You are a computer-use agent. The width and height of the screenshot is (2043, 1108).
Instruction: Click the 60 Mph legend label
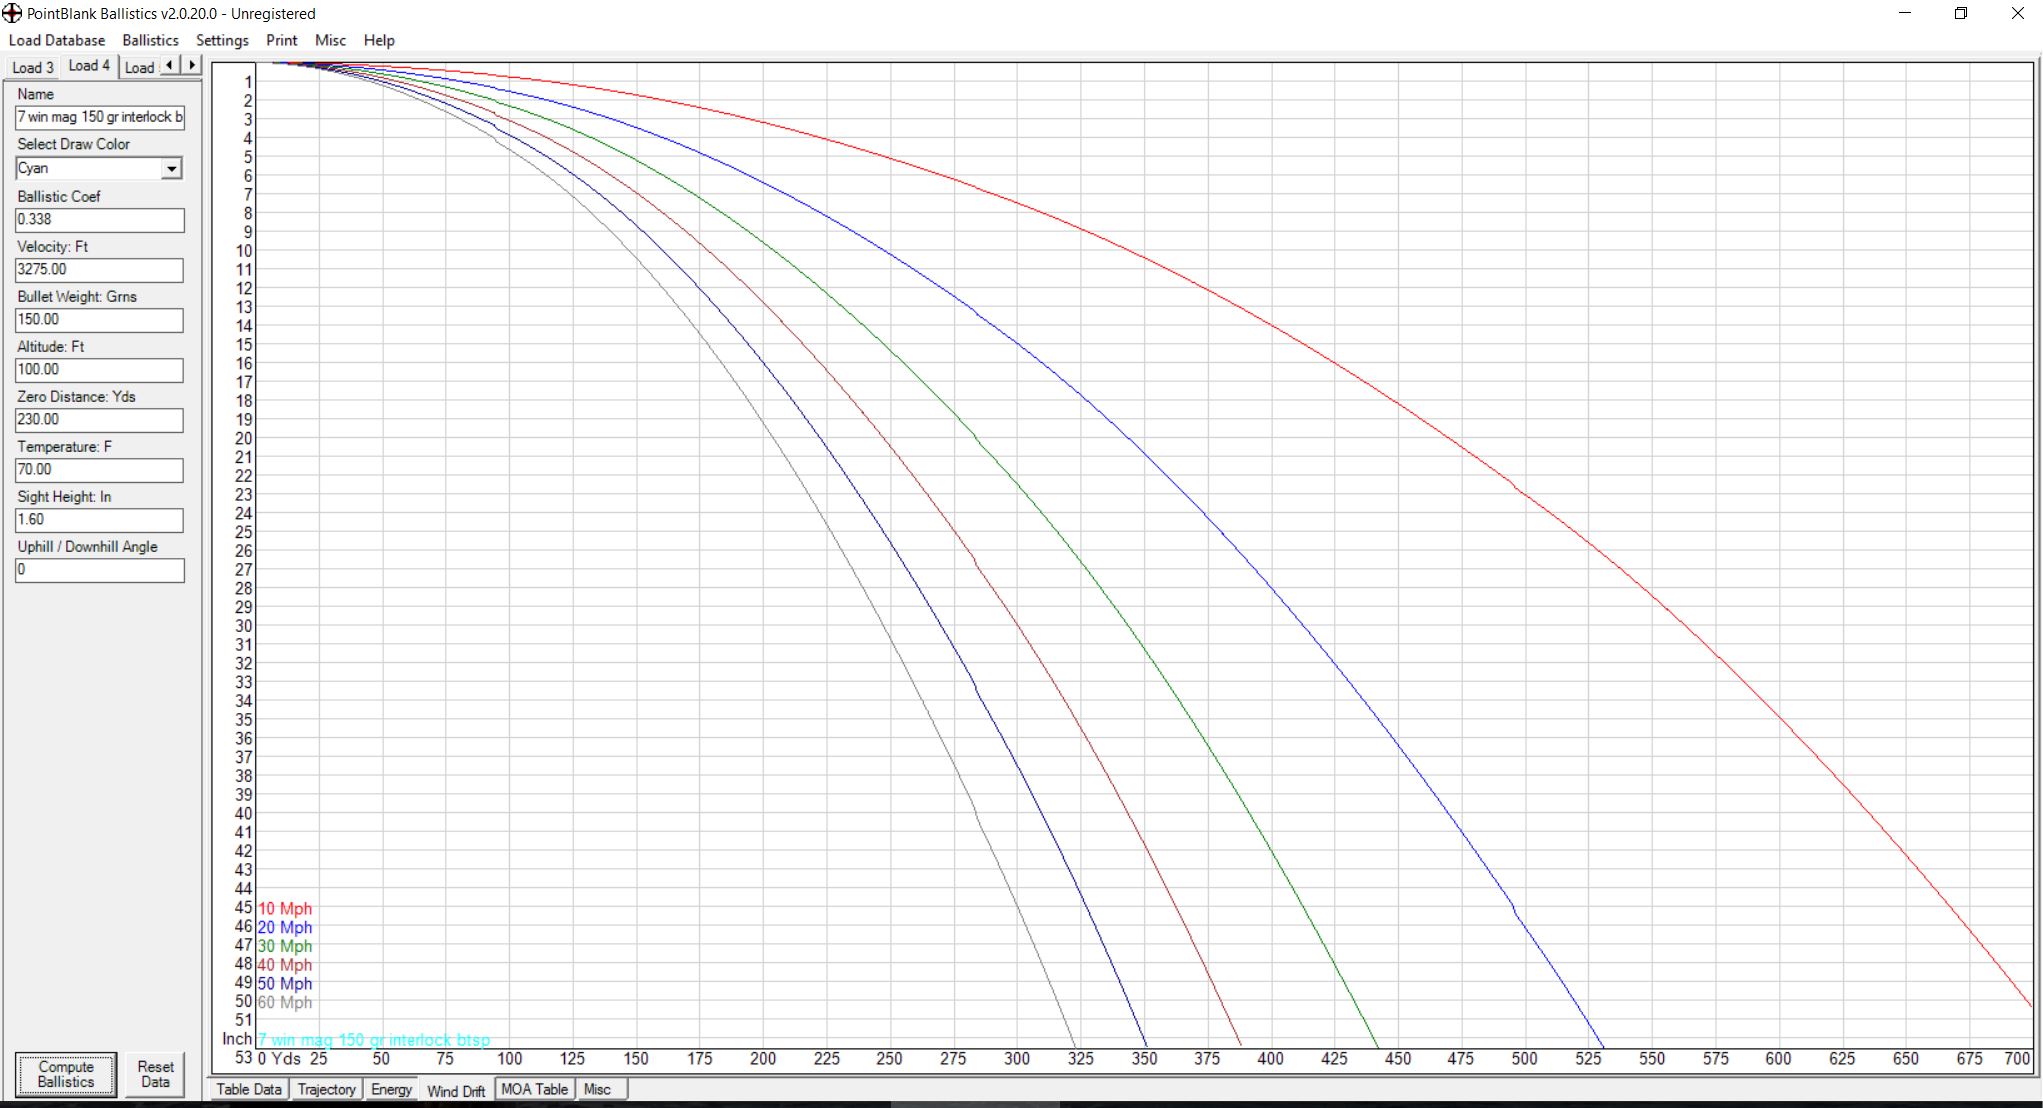click(x=285, y=1003)
